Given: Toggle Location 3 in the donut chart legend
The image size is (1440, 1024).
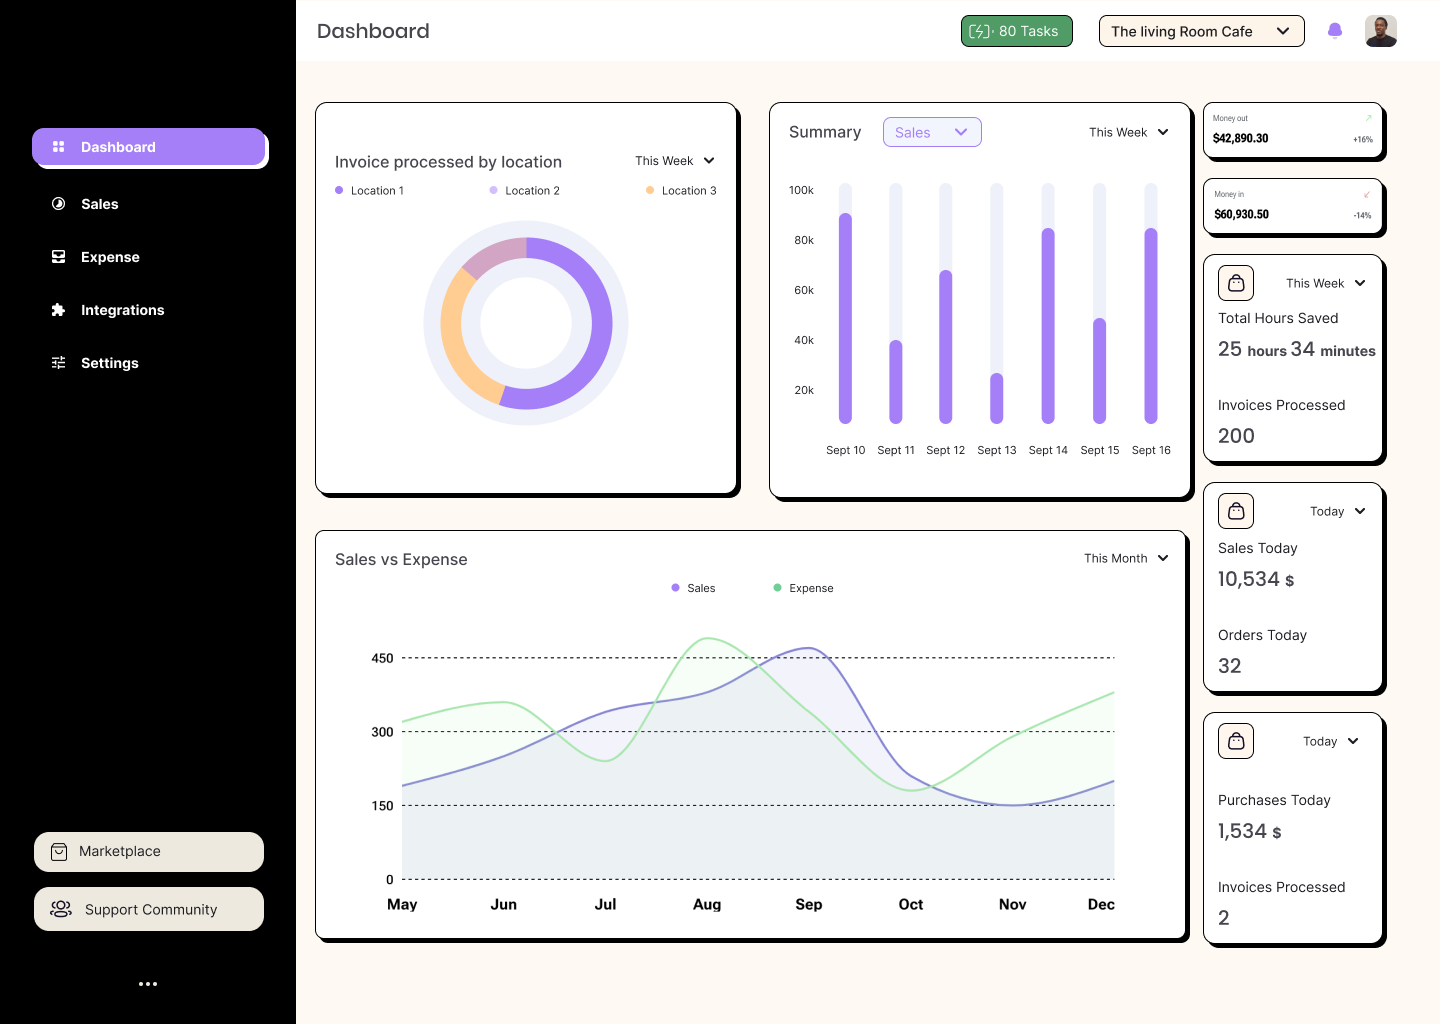Looking at the screenshot, I should click(681, 190).
